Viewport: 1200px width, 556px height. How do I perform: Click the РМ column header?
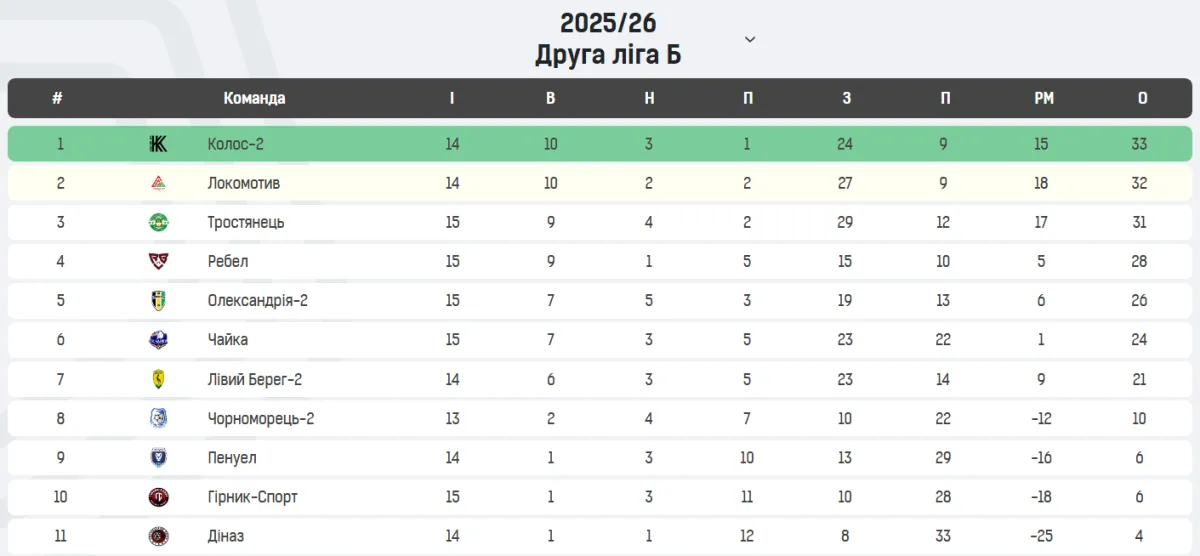point(1044,98)
